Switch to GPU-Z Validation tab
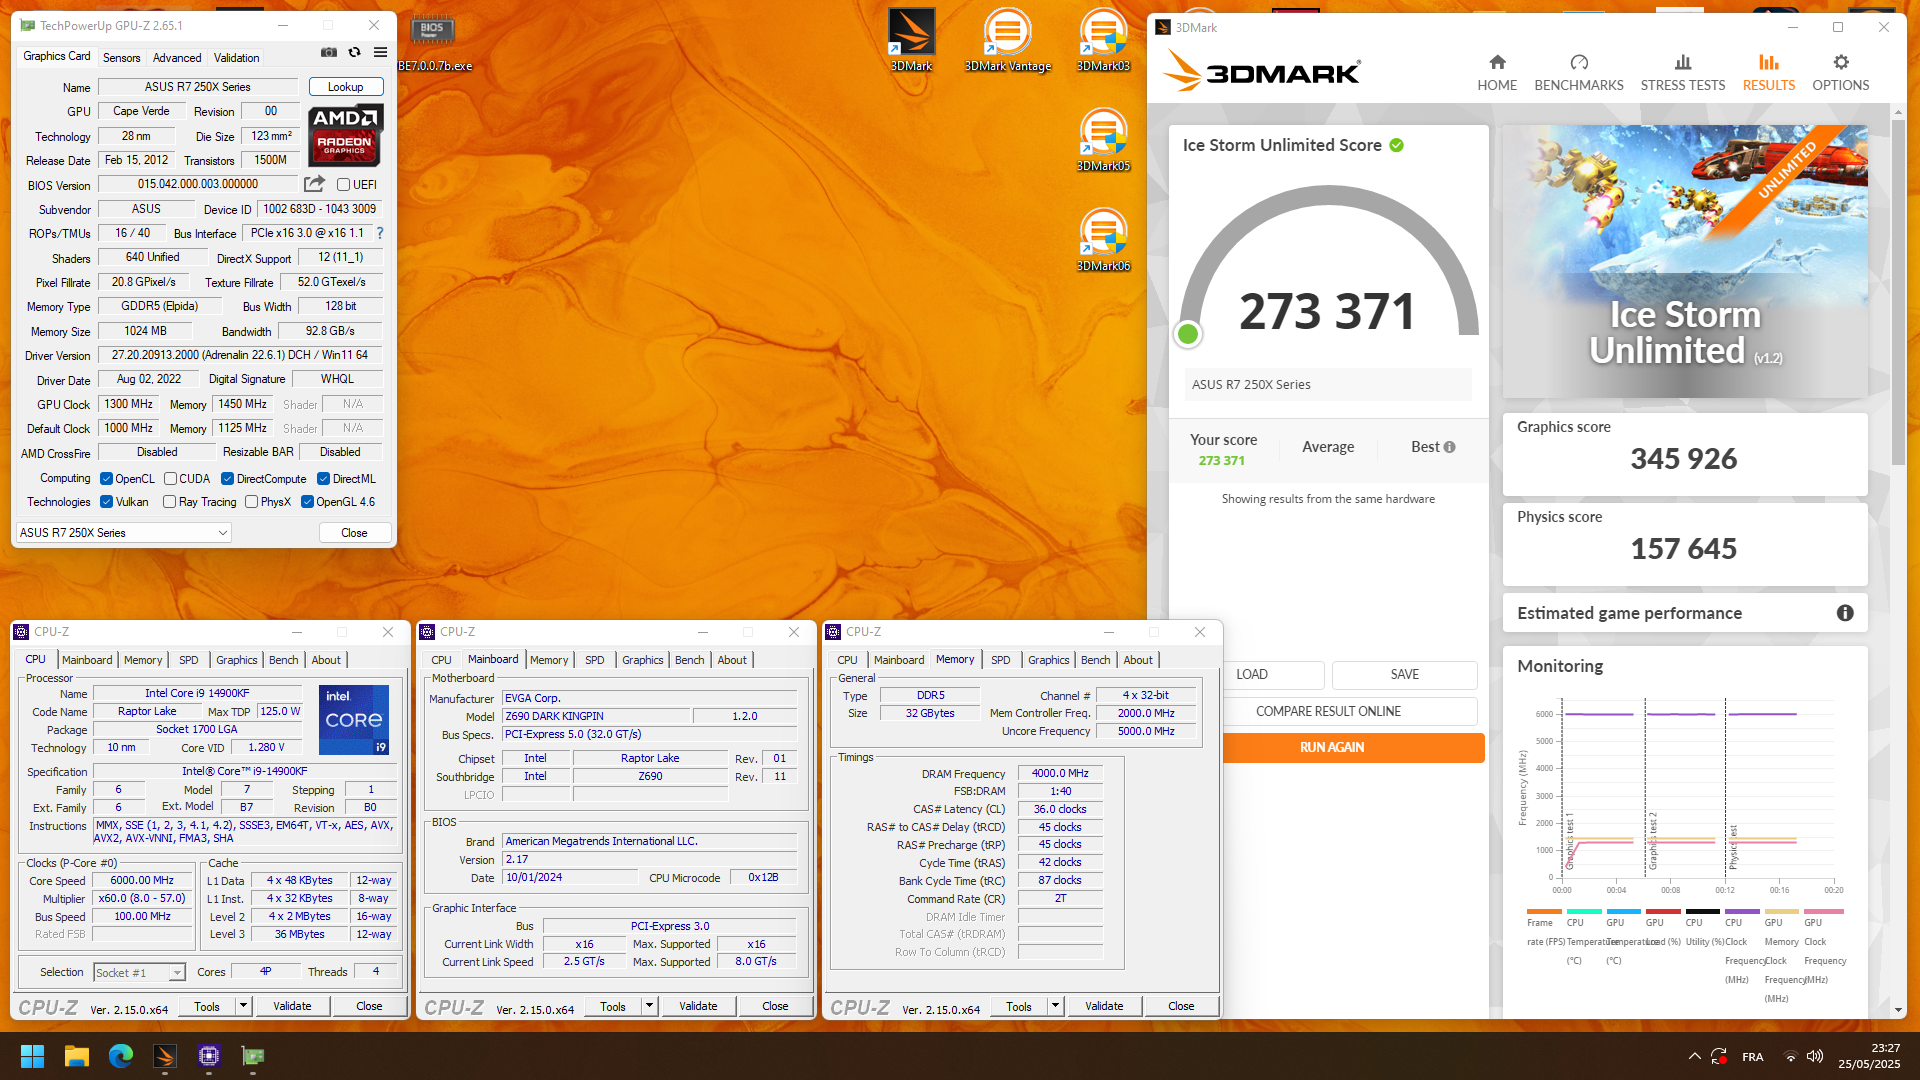1920x1080 pixels. (x=236, y=58)
